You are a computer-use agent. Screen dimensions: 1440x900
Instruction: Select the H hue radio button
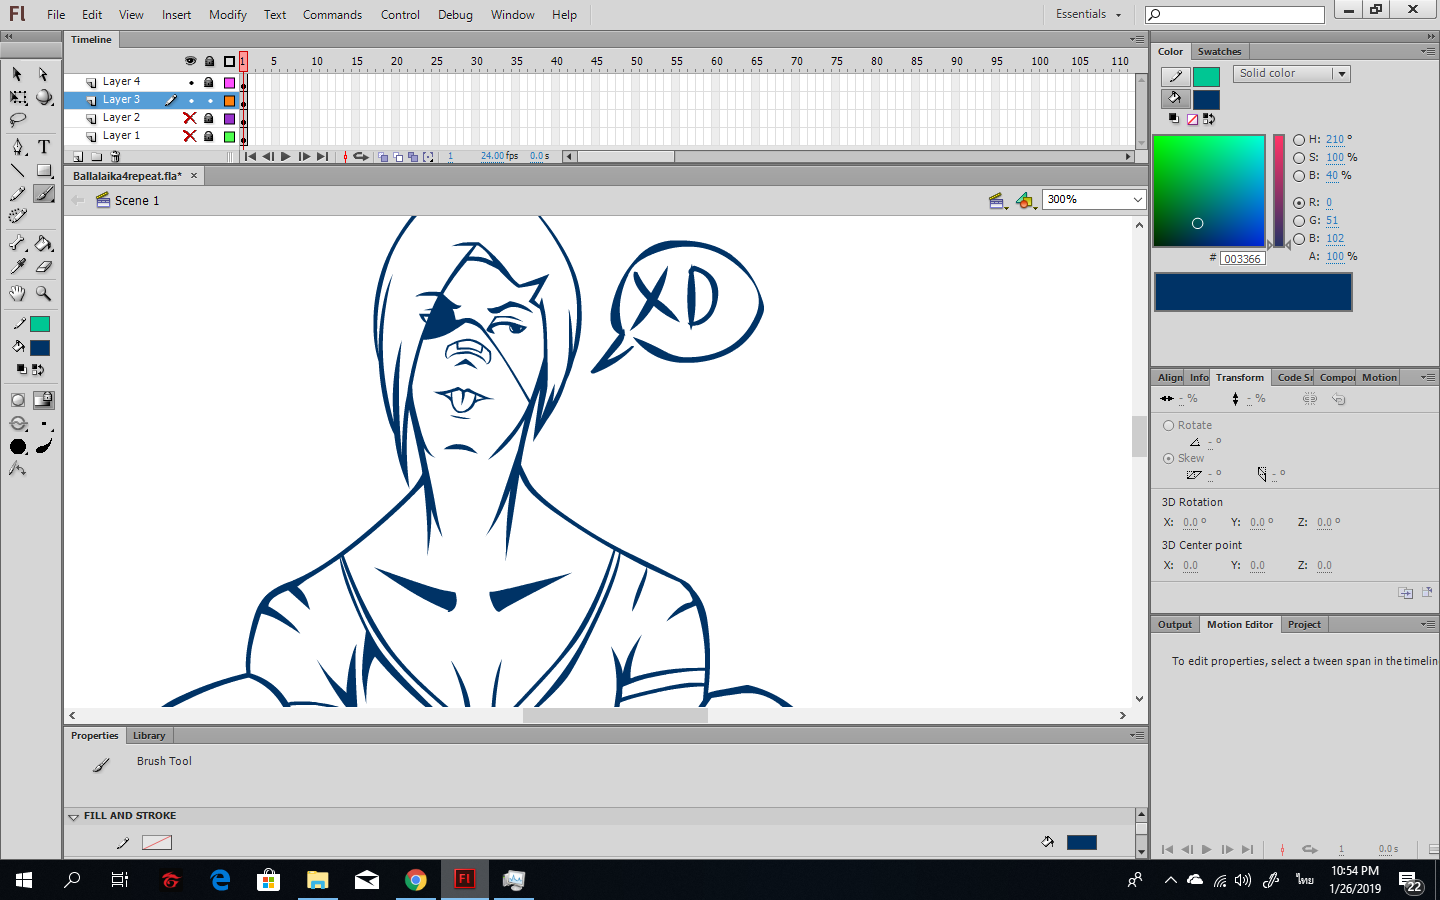click(1299, 140)
